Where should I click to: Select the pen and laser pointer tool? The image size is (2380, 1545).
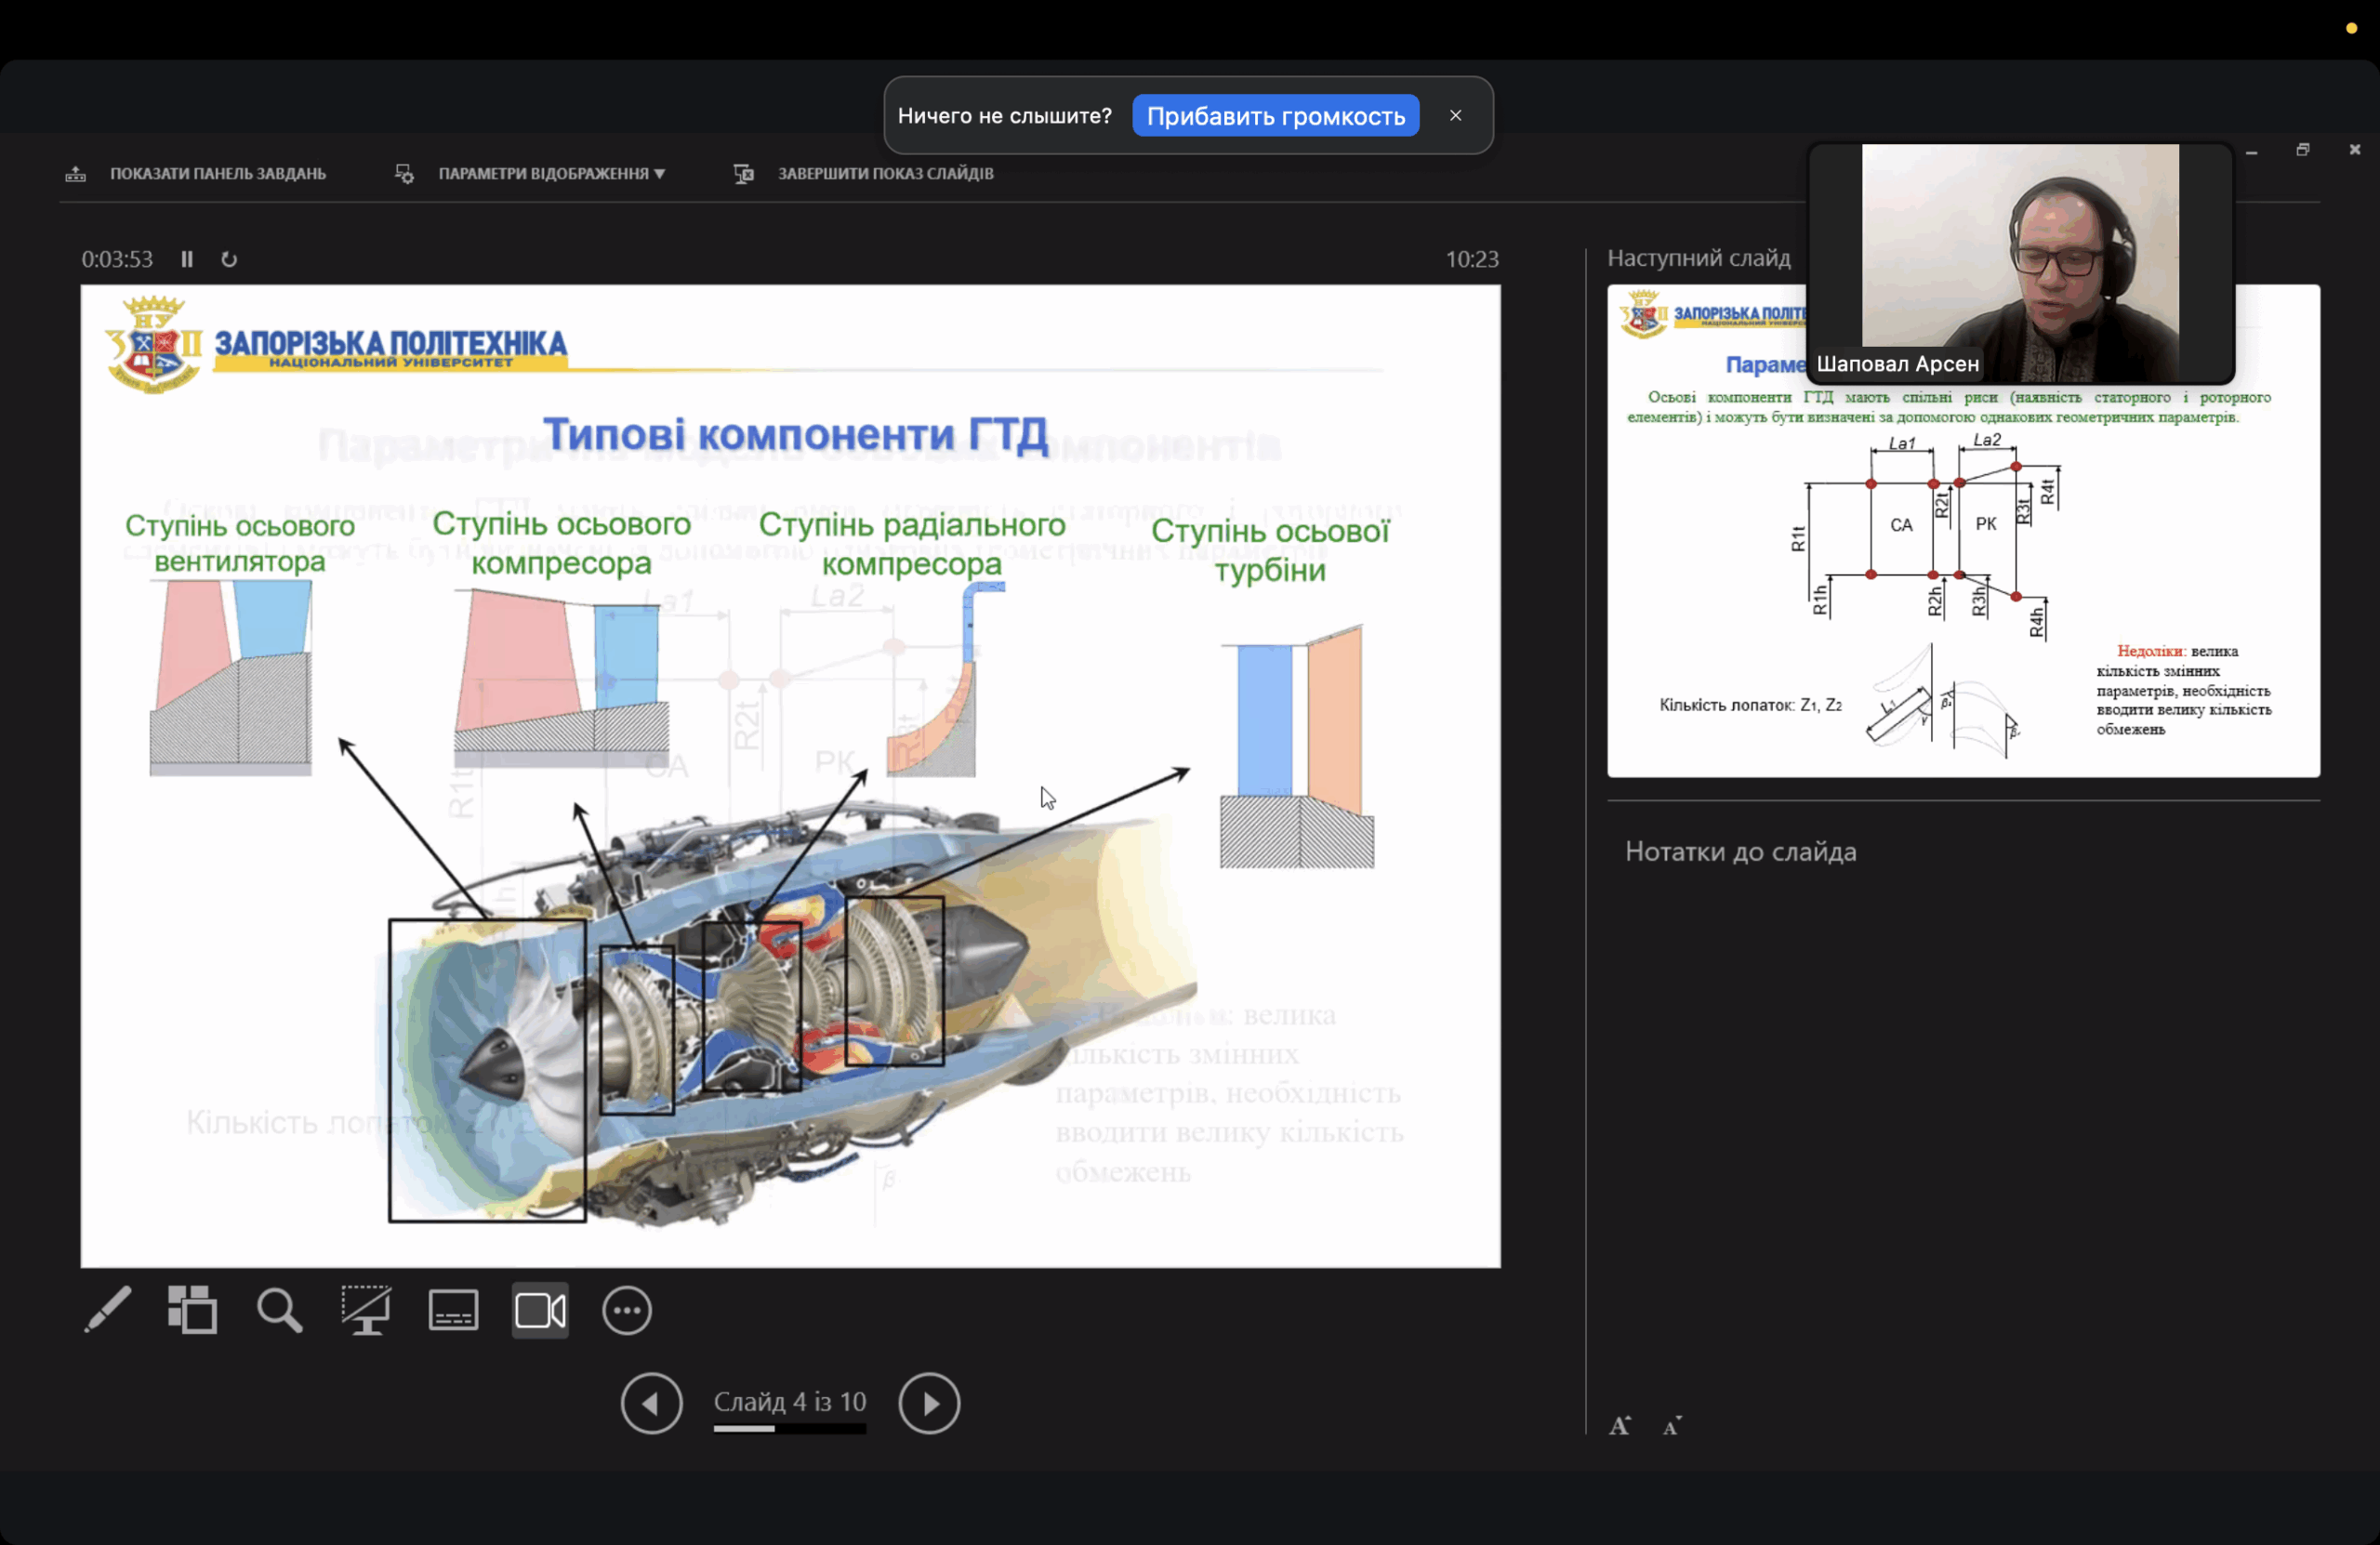pyautogui.click(x=107, y=1310)
